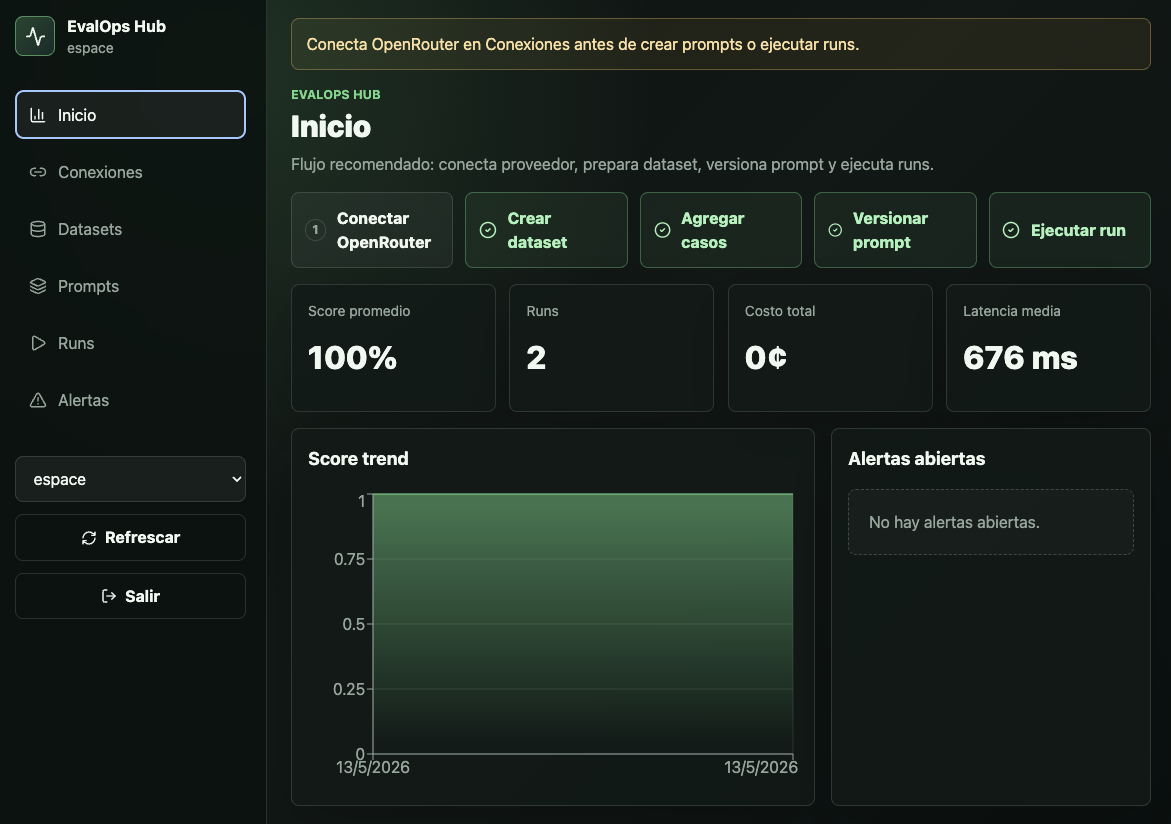The image size is (1171, 824).
Task: Click the Score trend green chart area
Action: 583,624
